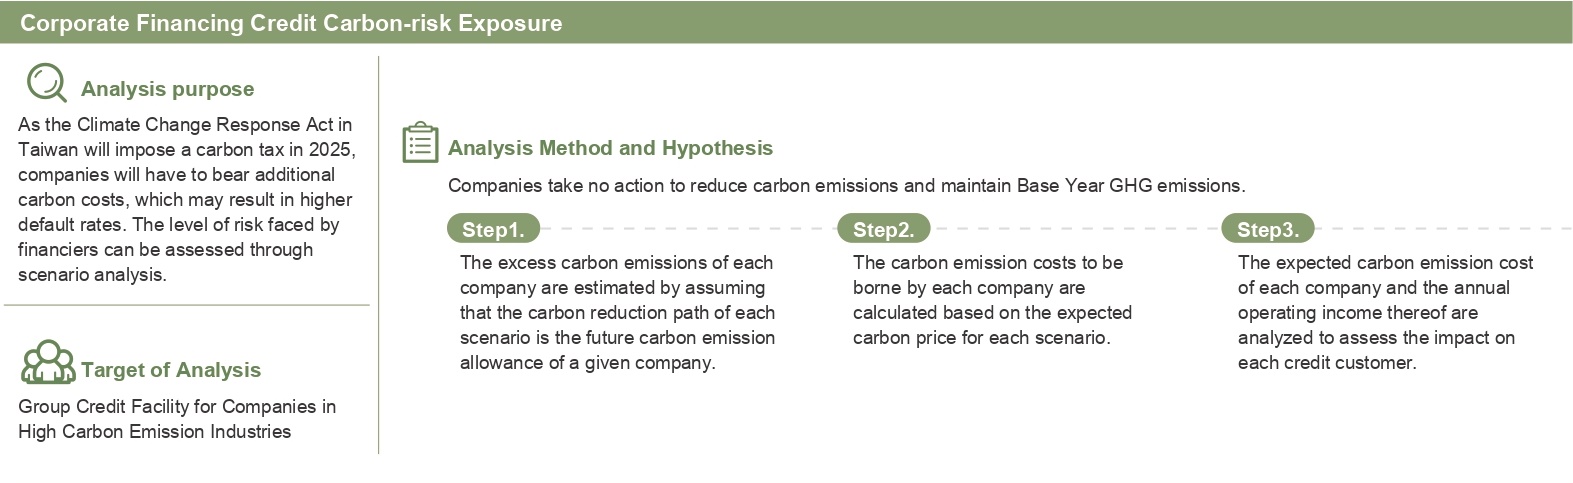
Task: Click the Group Credit Facility description text
Action: pos(176,419)
